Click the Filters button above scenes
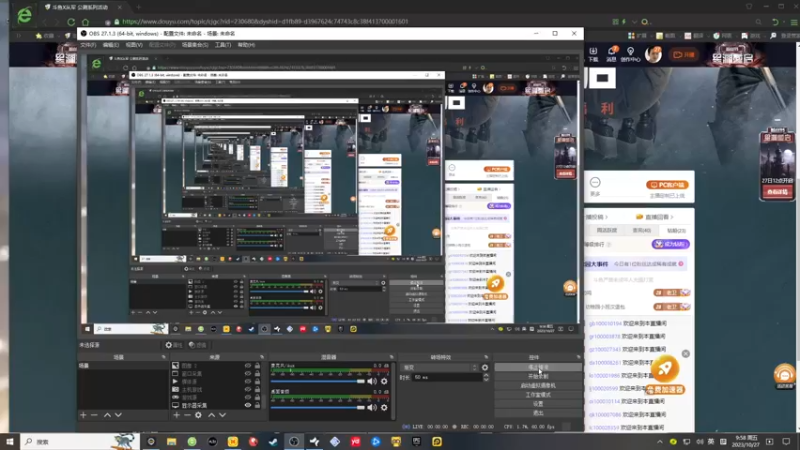The image size is (800, 450). coord(197,345)
